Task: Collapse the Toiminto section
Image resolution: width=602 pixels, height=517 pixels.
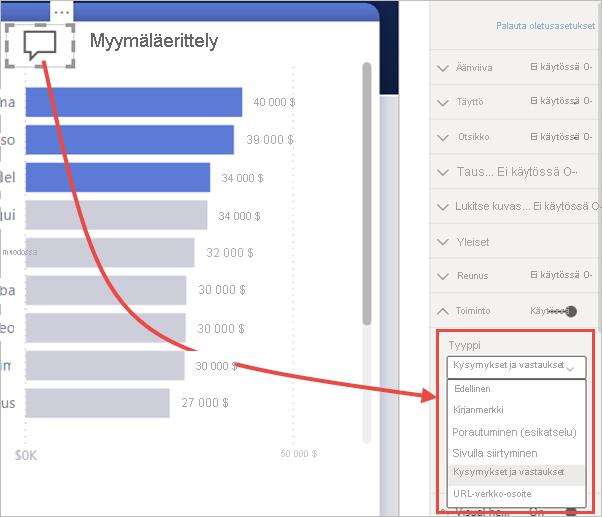Action: click(443, 311)
